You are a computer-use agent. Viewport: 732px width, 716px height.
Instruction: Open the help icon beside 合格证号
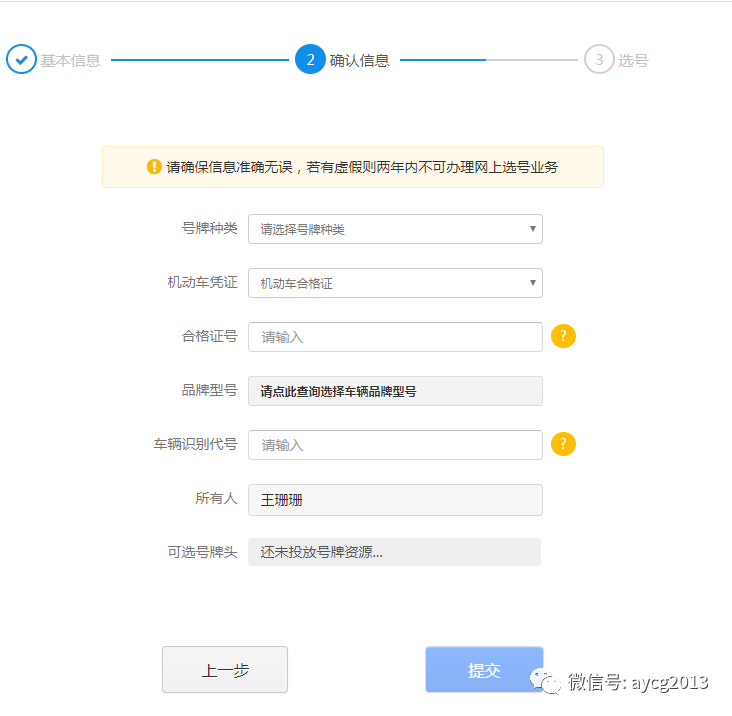[563, 336]
